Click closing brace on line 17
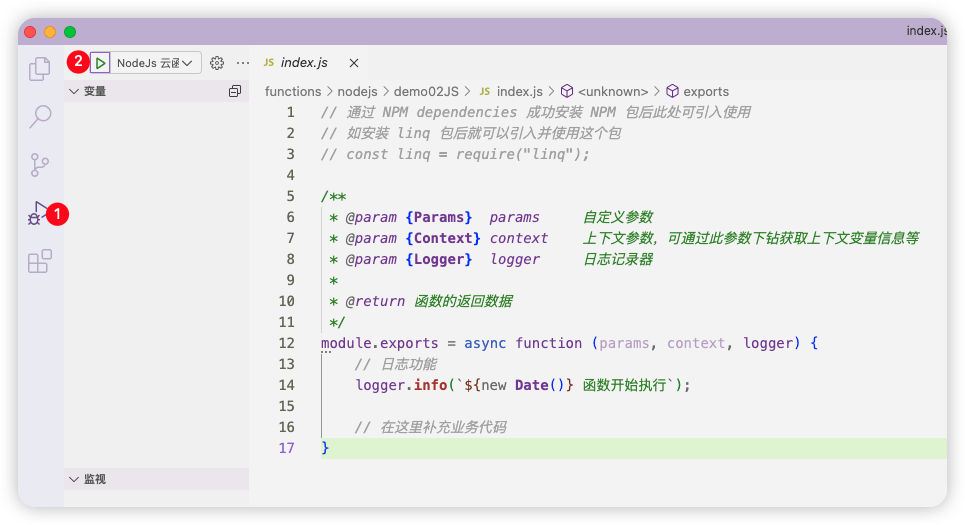965x525 pixels. (x=325, y=448)
